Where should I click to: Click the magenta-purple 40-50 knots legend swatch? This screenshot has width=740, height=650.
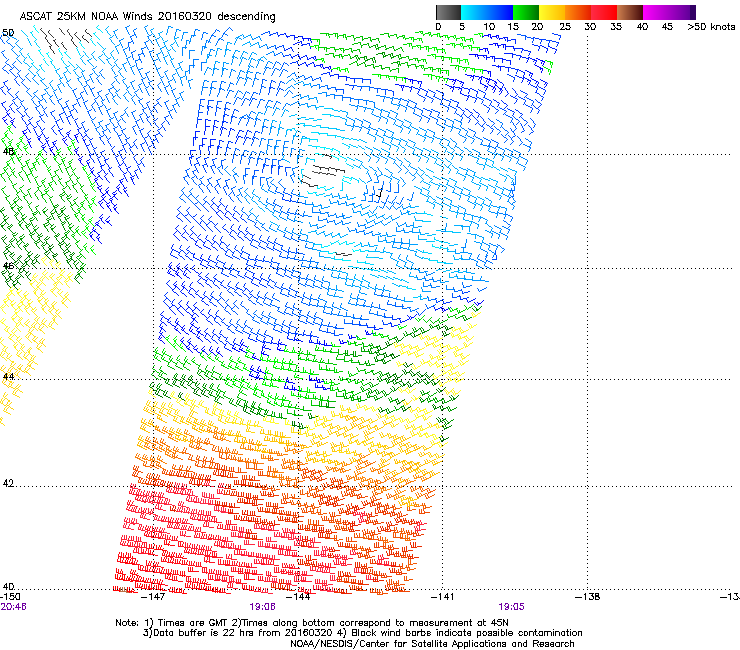coord(669,12)
